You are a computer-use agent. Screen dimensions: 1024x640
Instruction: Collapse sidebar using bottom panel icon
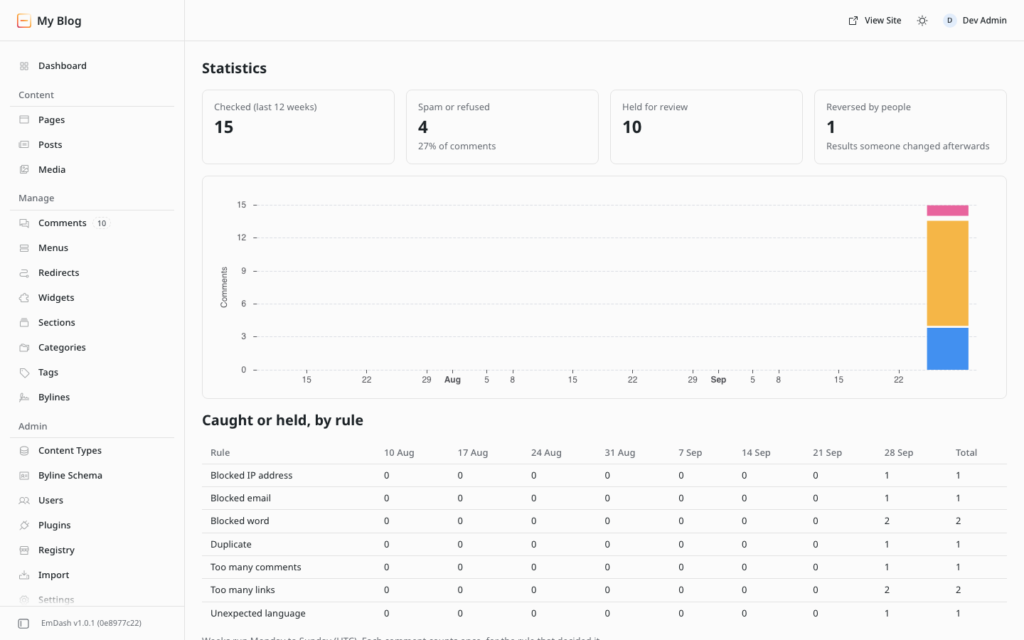coord(24,624)
